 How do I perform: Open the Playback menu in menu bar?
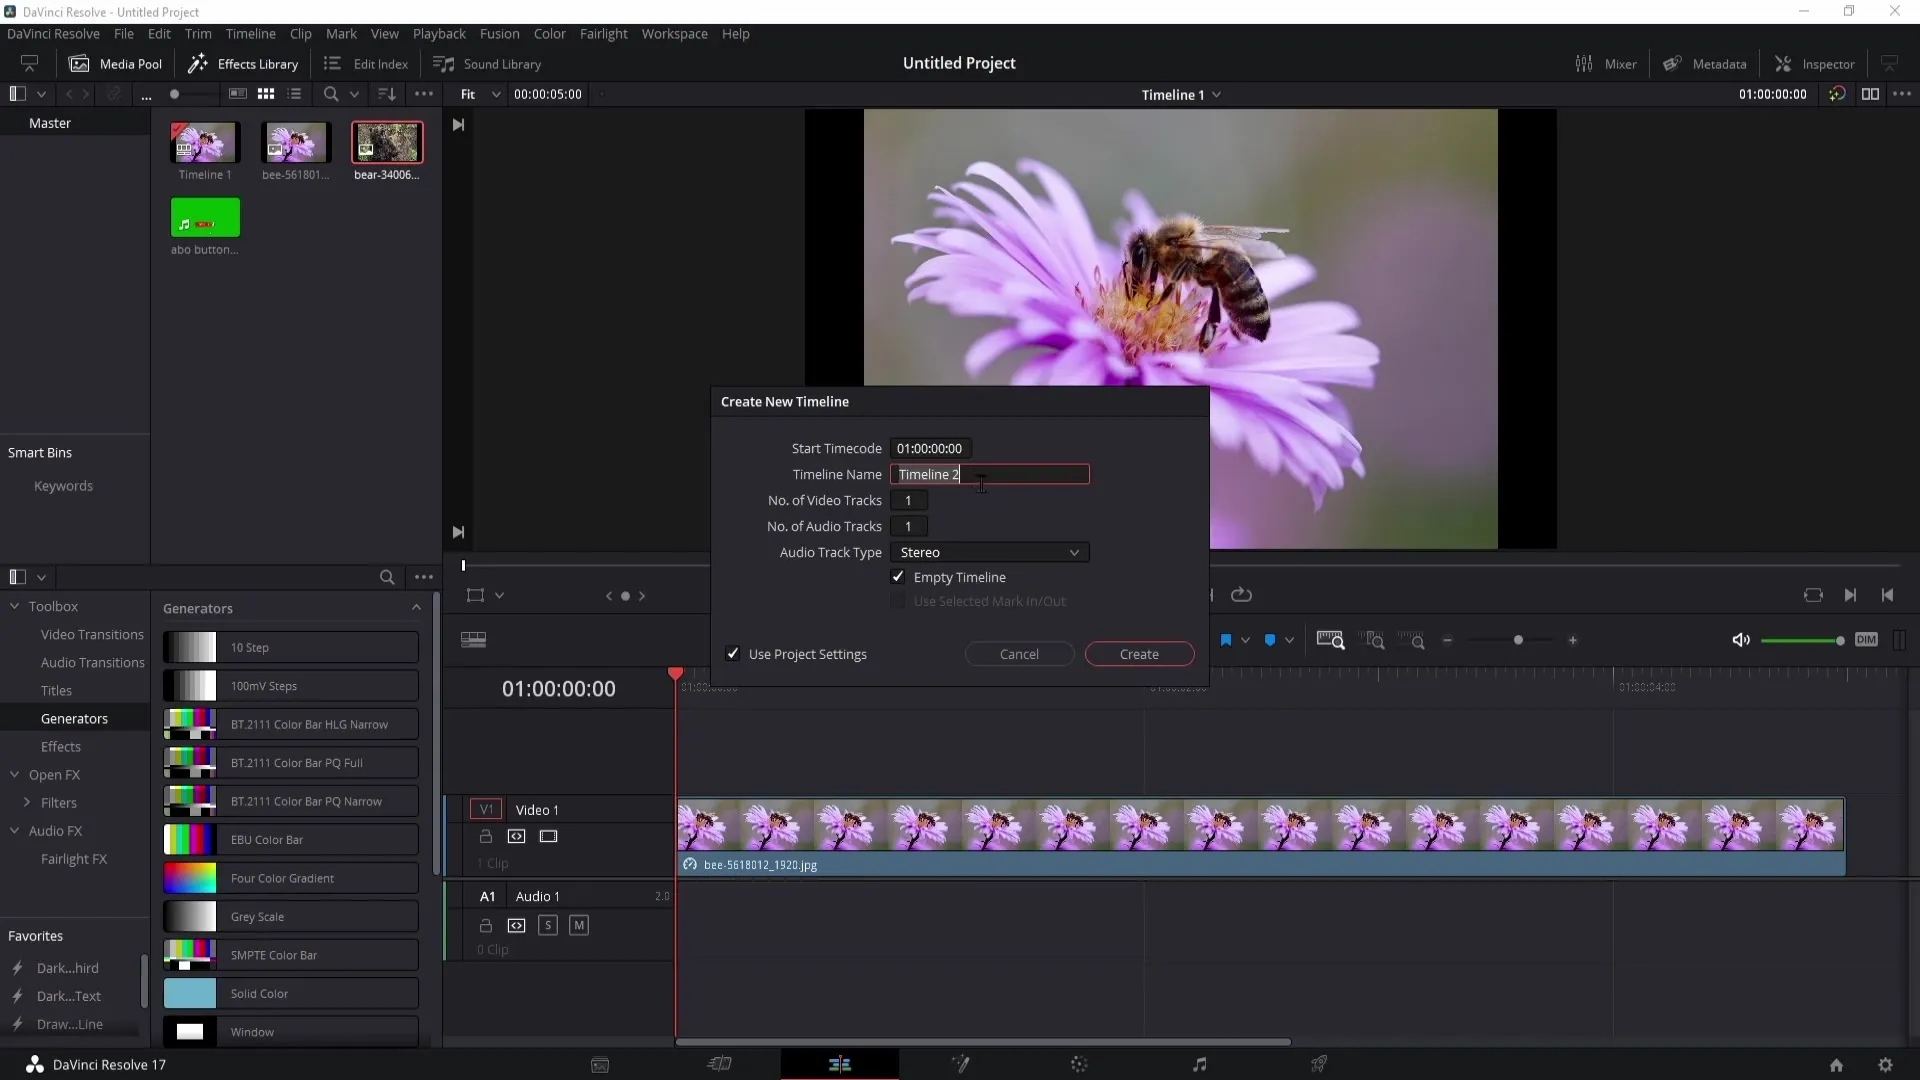tap(440, 33)
